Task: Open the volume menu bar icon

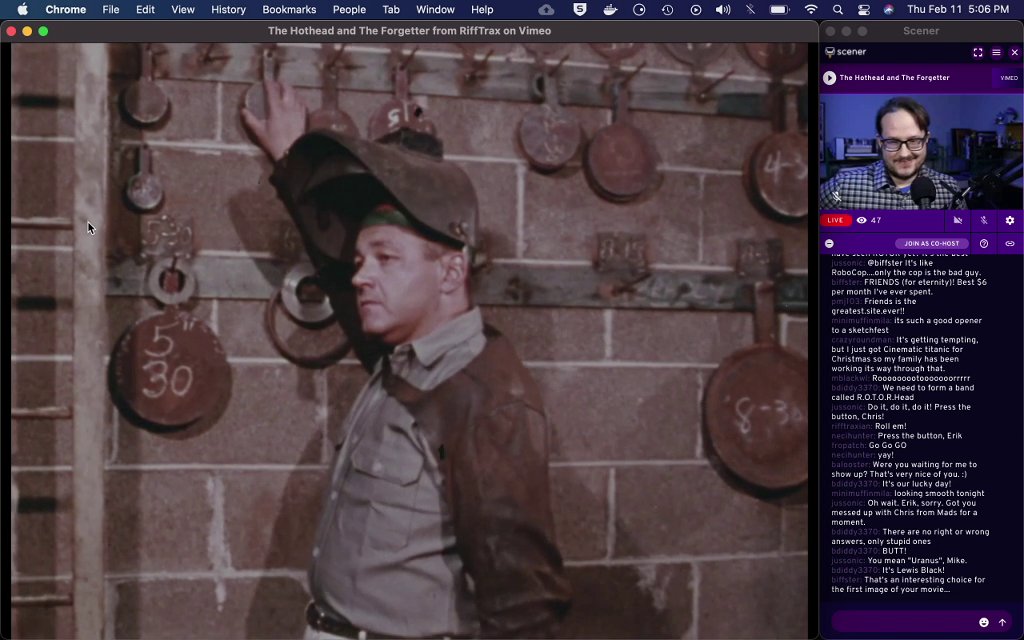Action: (x=723, y=9)
